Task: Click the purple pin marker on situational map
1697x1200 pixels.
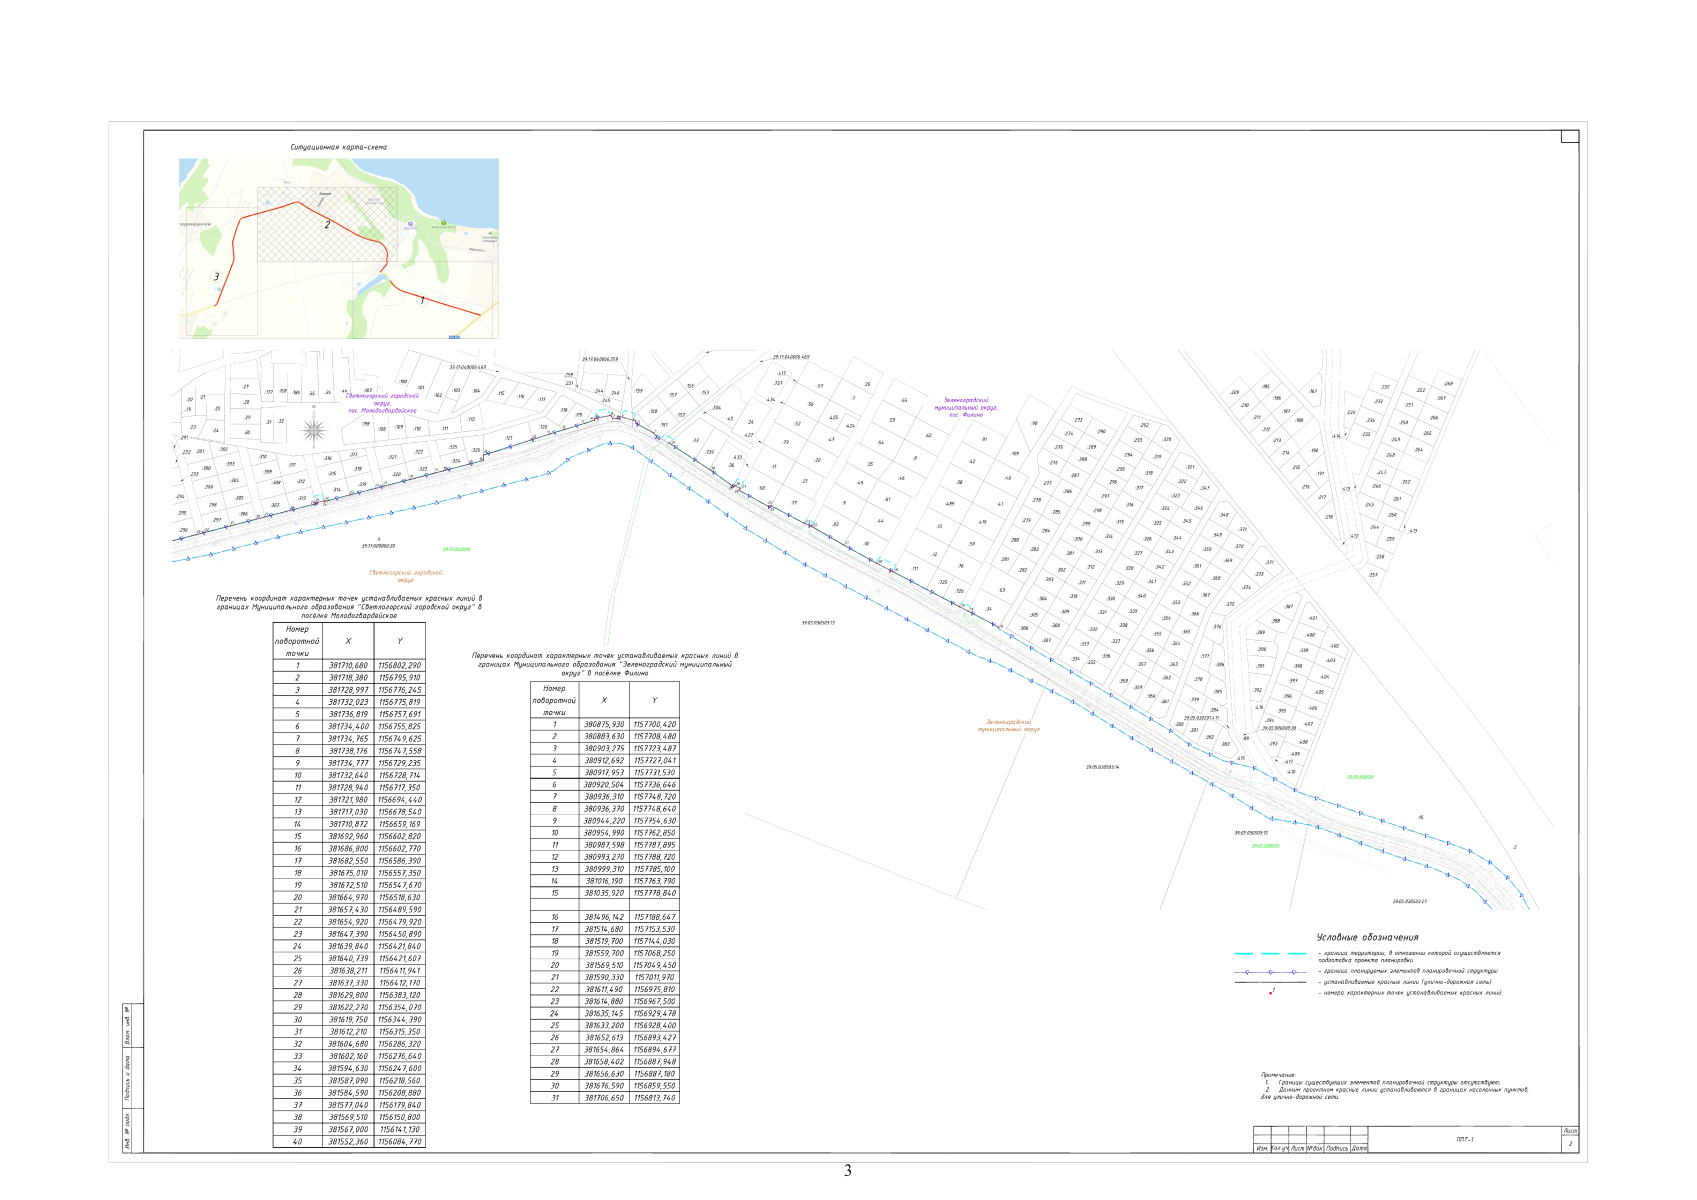Action: pyautogui.click(x=408, y=225)
